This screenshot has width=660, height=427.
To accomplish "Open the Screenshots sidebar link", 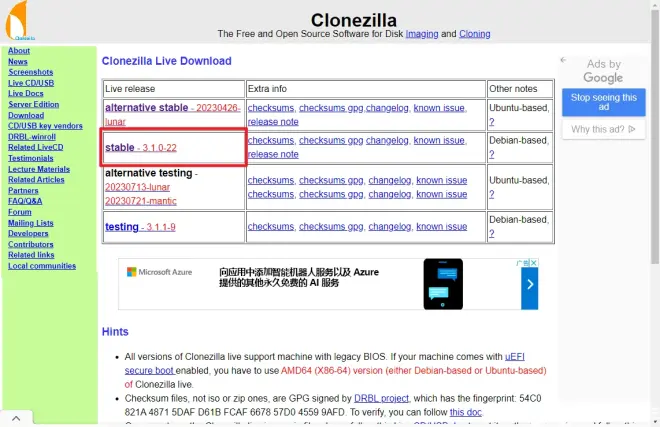I will click(x=31, y=72).
